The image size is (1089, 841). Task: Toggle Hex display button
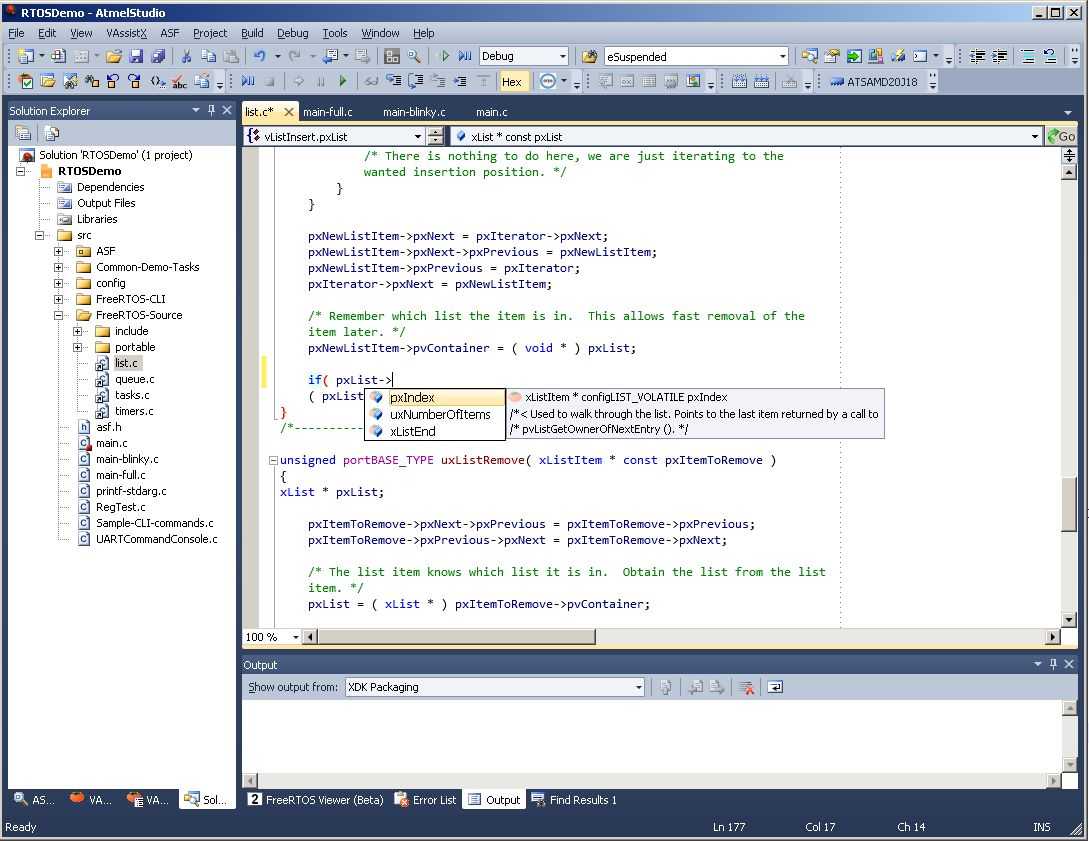click(x=512, y=81)
